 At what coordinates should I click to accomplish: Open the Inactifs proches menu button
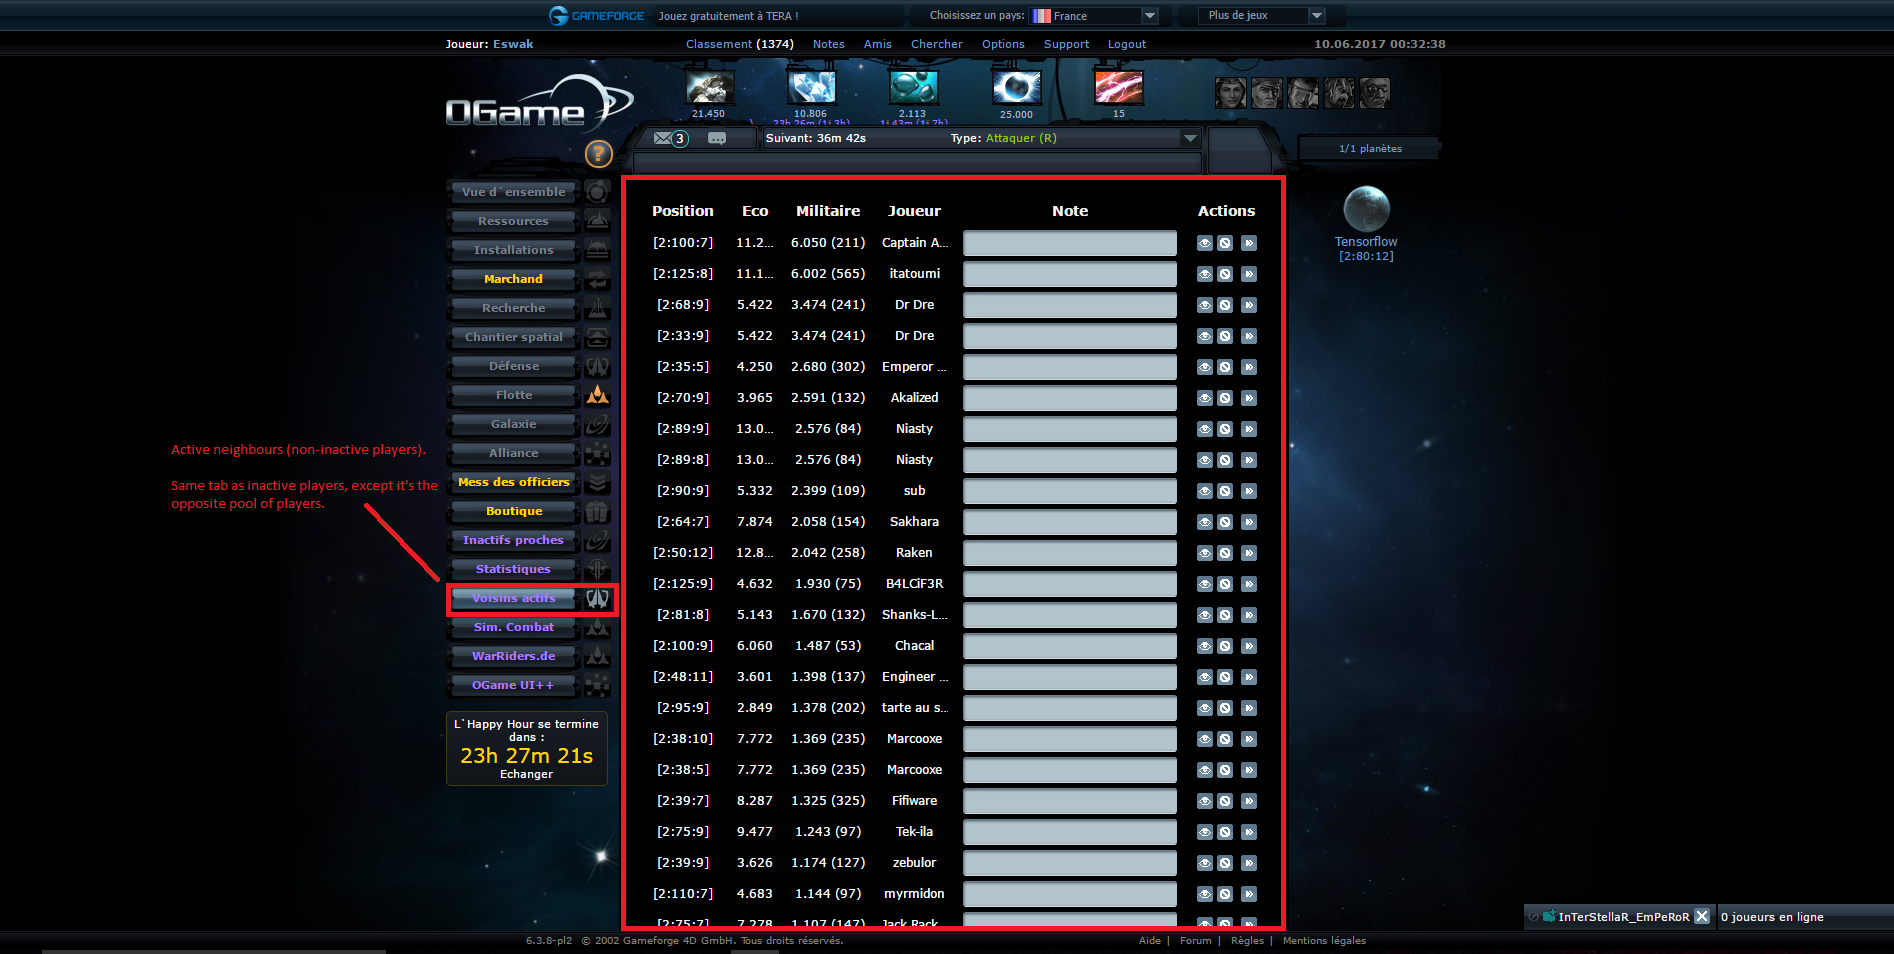[x=513, y=540]
